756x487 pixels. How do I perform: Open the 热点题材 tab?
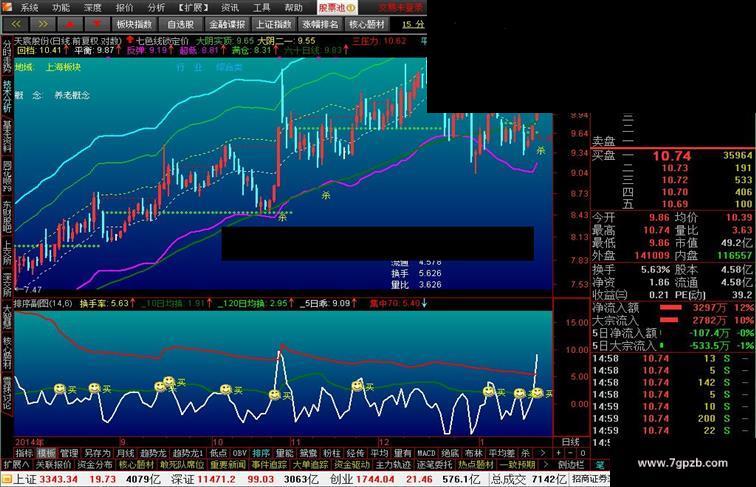click(x=476, y=465)
